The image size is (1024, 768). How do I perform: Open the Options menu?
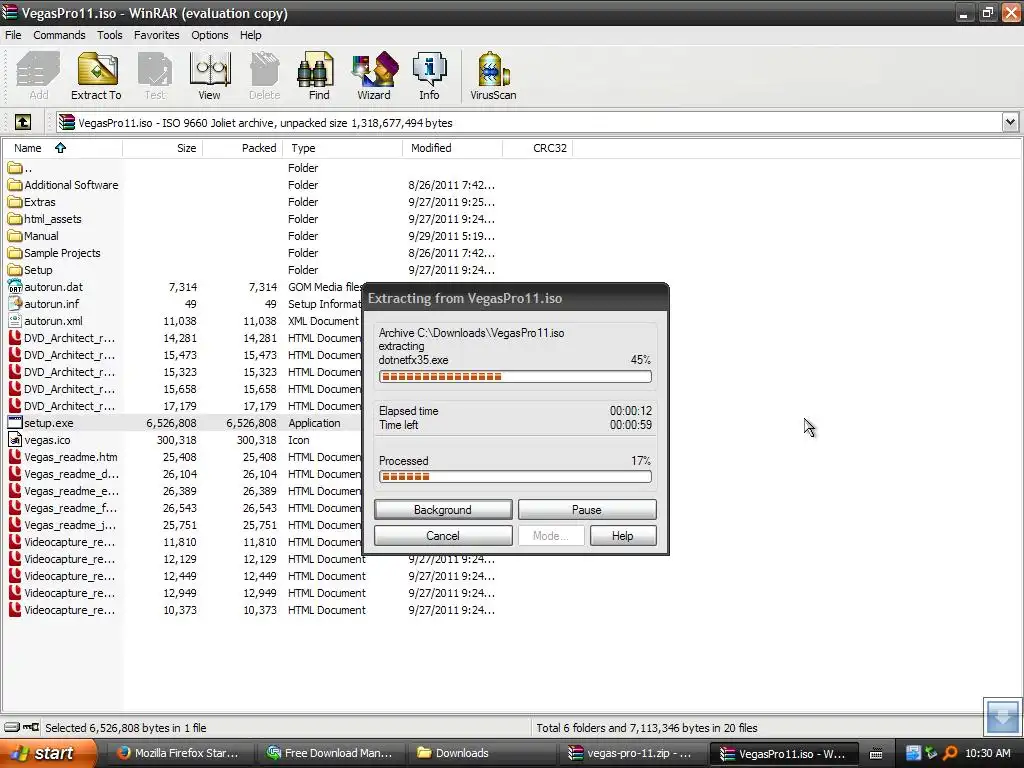point(210,35)
